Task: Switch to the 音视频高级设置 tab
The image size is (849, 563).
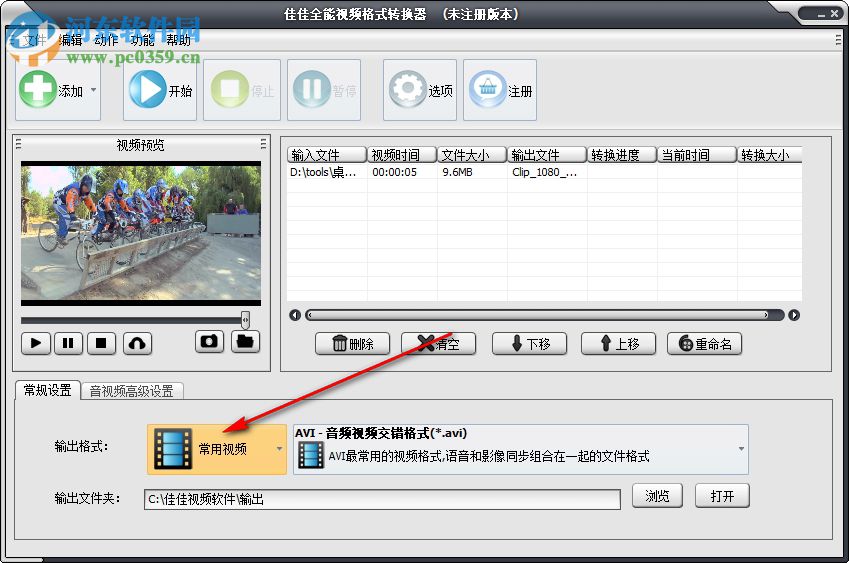Action: pos(132,391)
